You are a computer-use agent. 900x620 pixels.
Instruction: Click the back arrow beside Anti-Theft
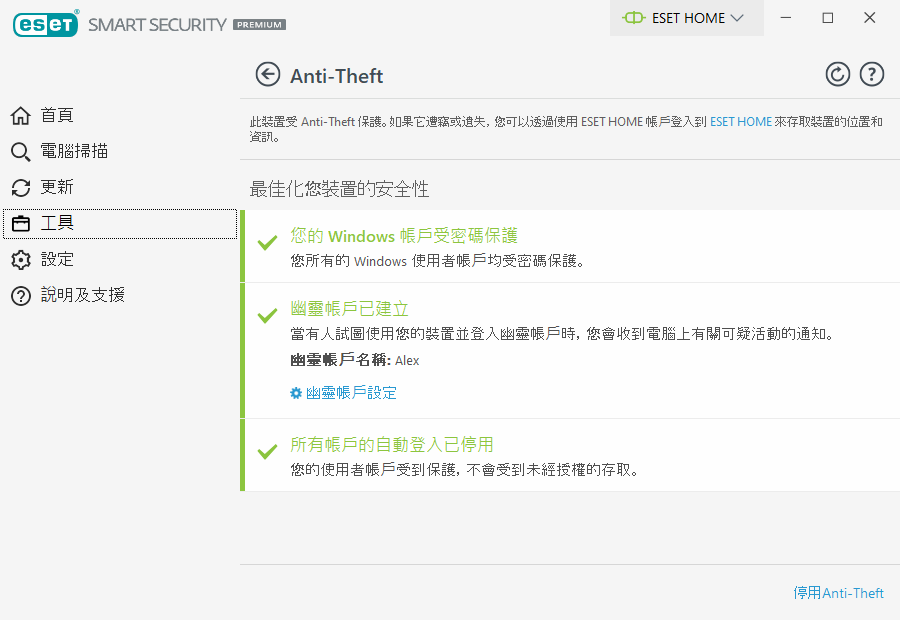pyautogui.click(x=267, y=75)
